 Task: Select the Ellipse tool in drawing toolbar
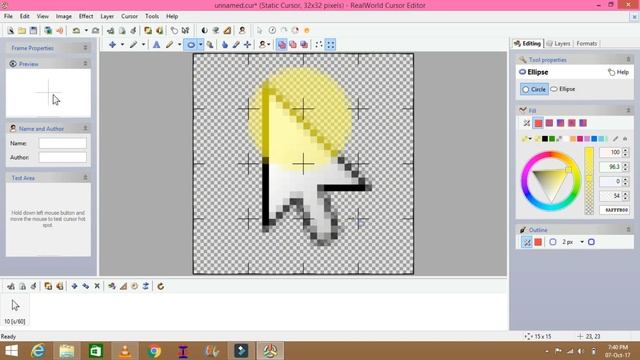(x=191, y=45)
